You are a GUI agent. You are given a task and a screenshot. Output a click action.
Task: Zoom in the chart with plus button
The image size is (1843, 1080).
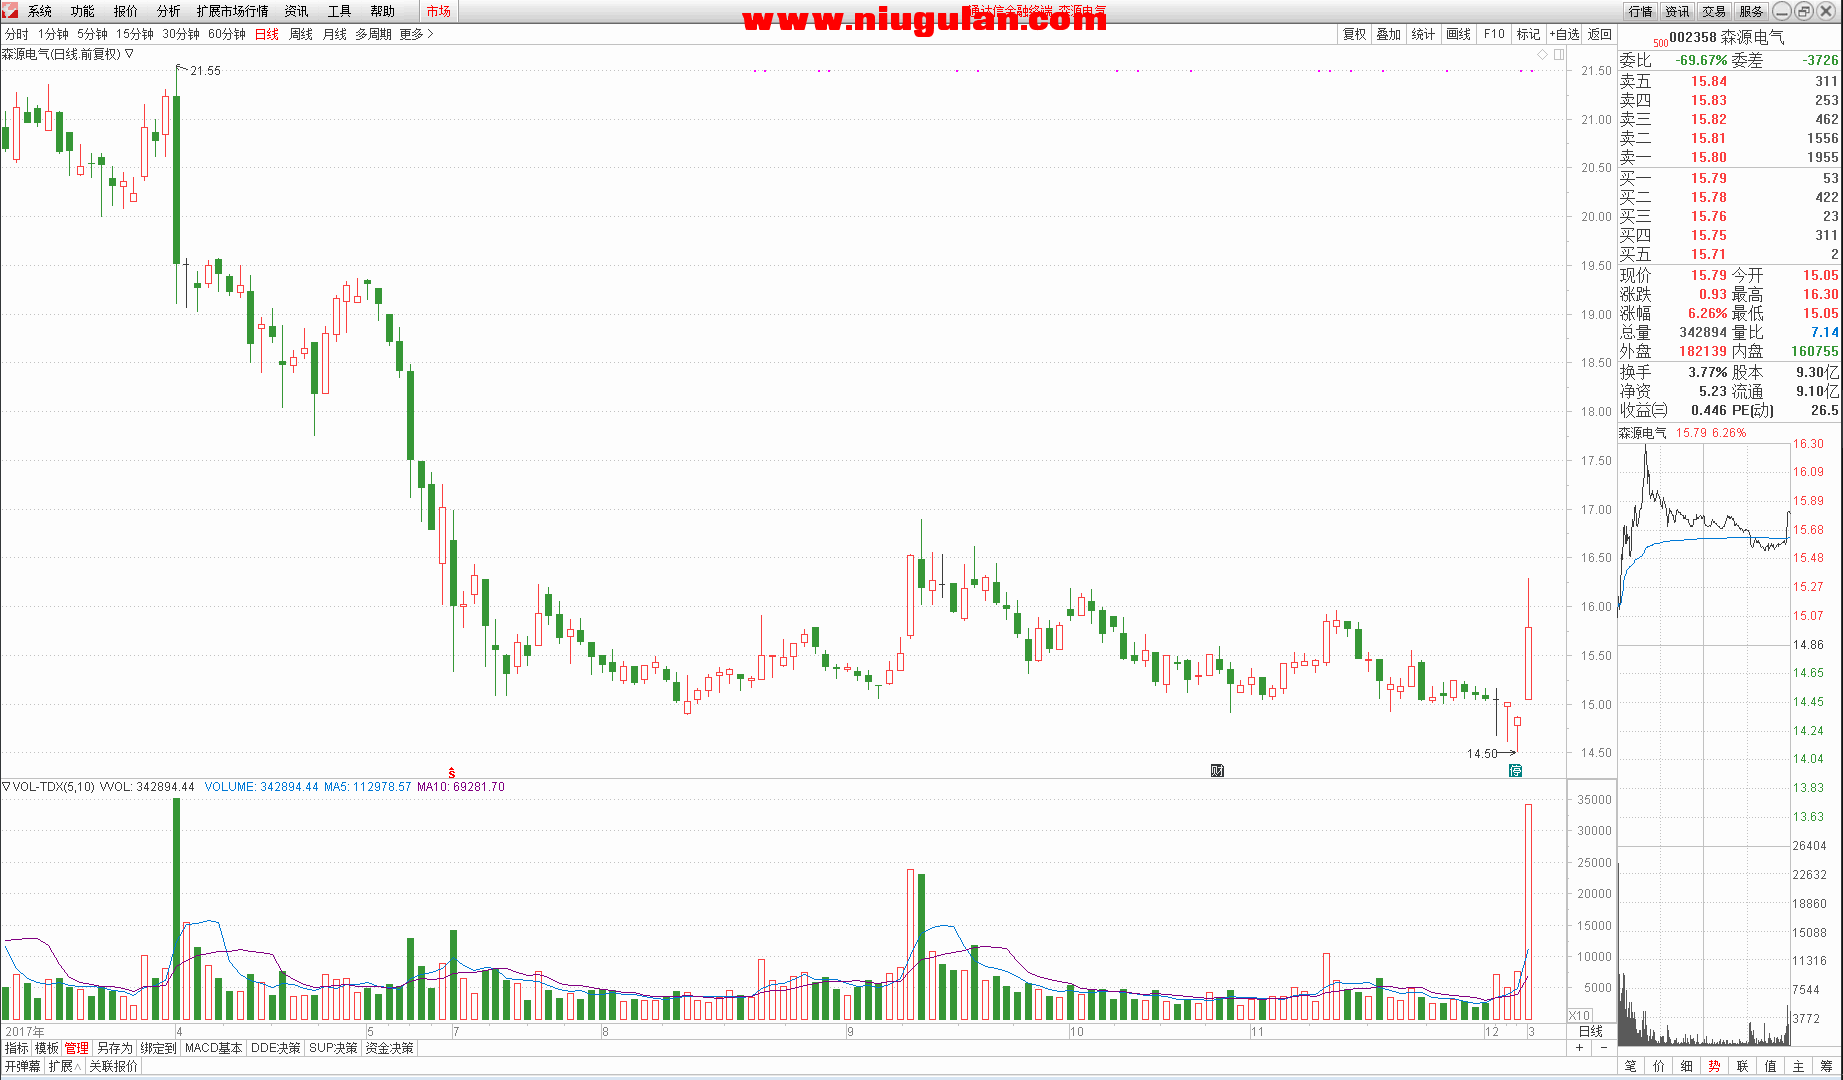(1580, 1048)
